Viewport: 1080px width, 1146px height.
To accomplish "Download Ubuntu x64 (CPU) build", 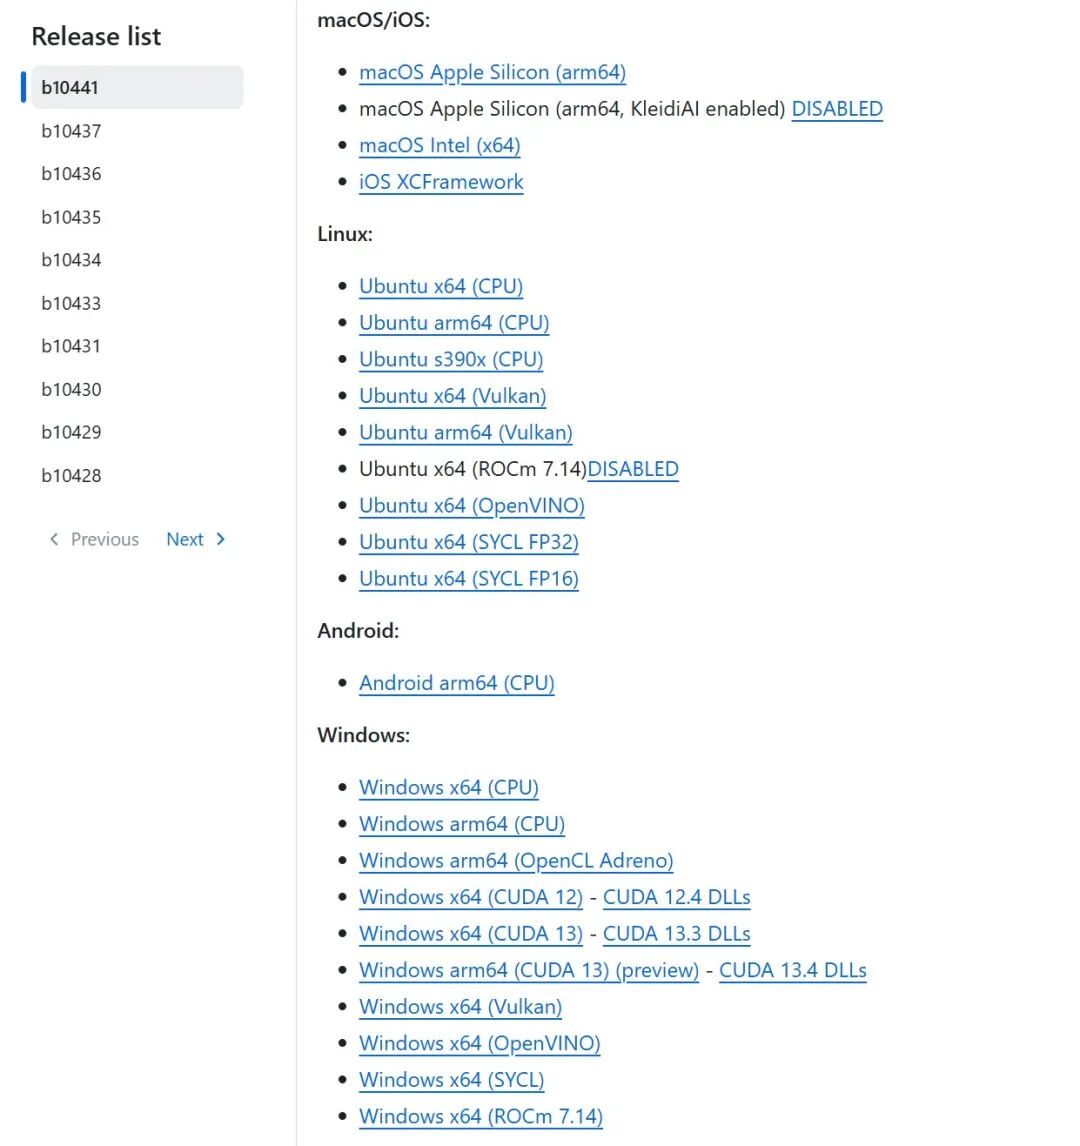I will (x=441, y=286).
